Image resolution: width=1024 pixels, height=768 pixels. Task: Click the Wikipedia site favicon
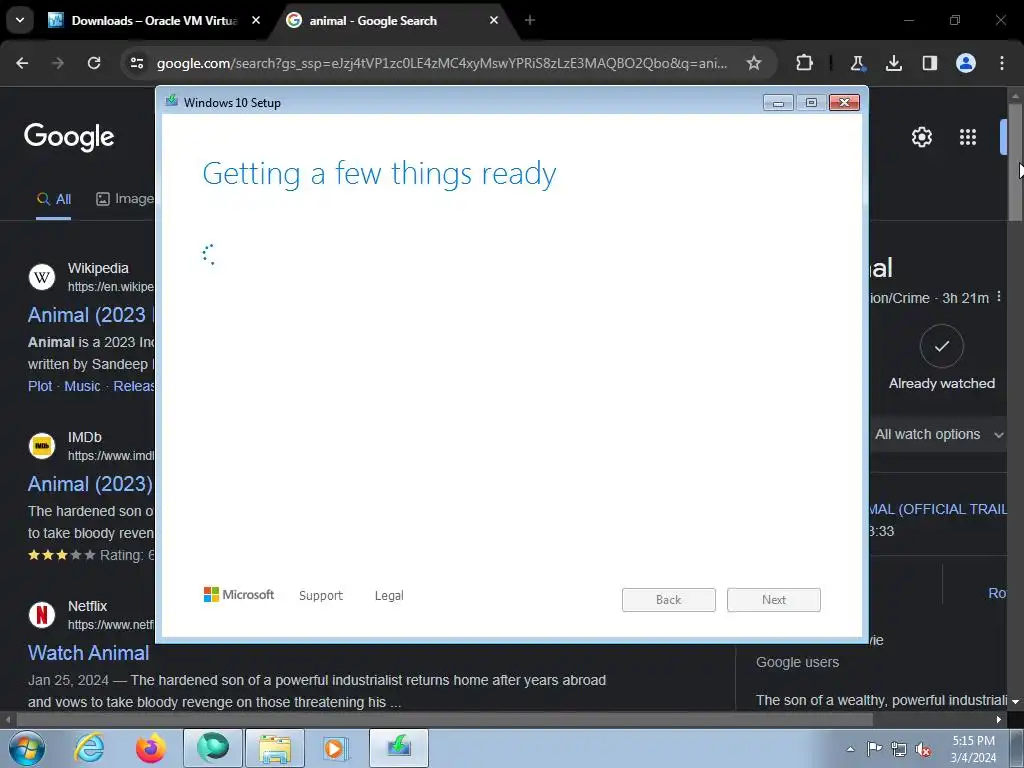pyautogui.click(x=42, y=277)
